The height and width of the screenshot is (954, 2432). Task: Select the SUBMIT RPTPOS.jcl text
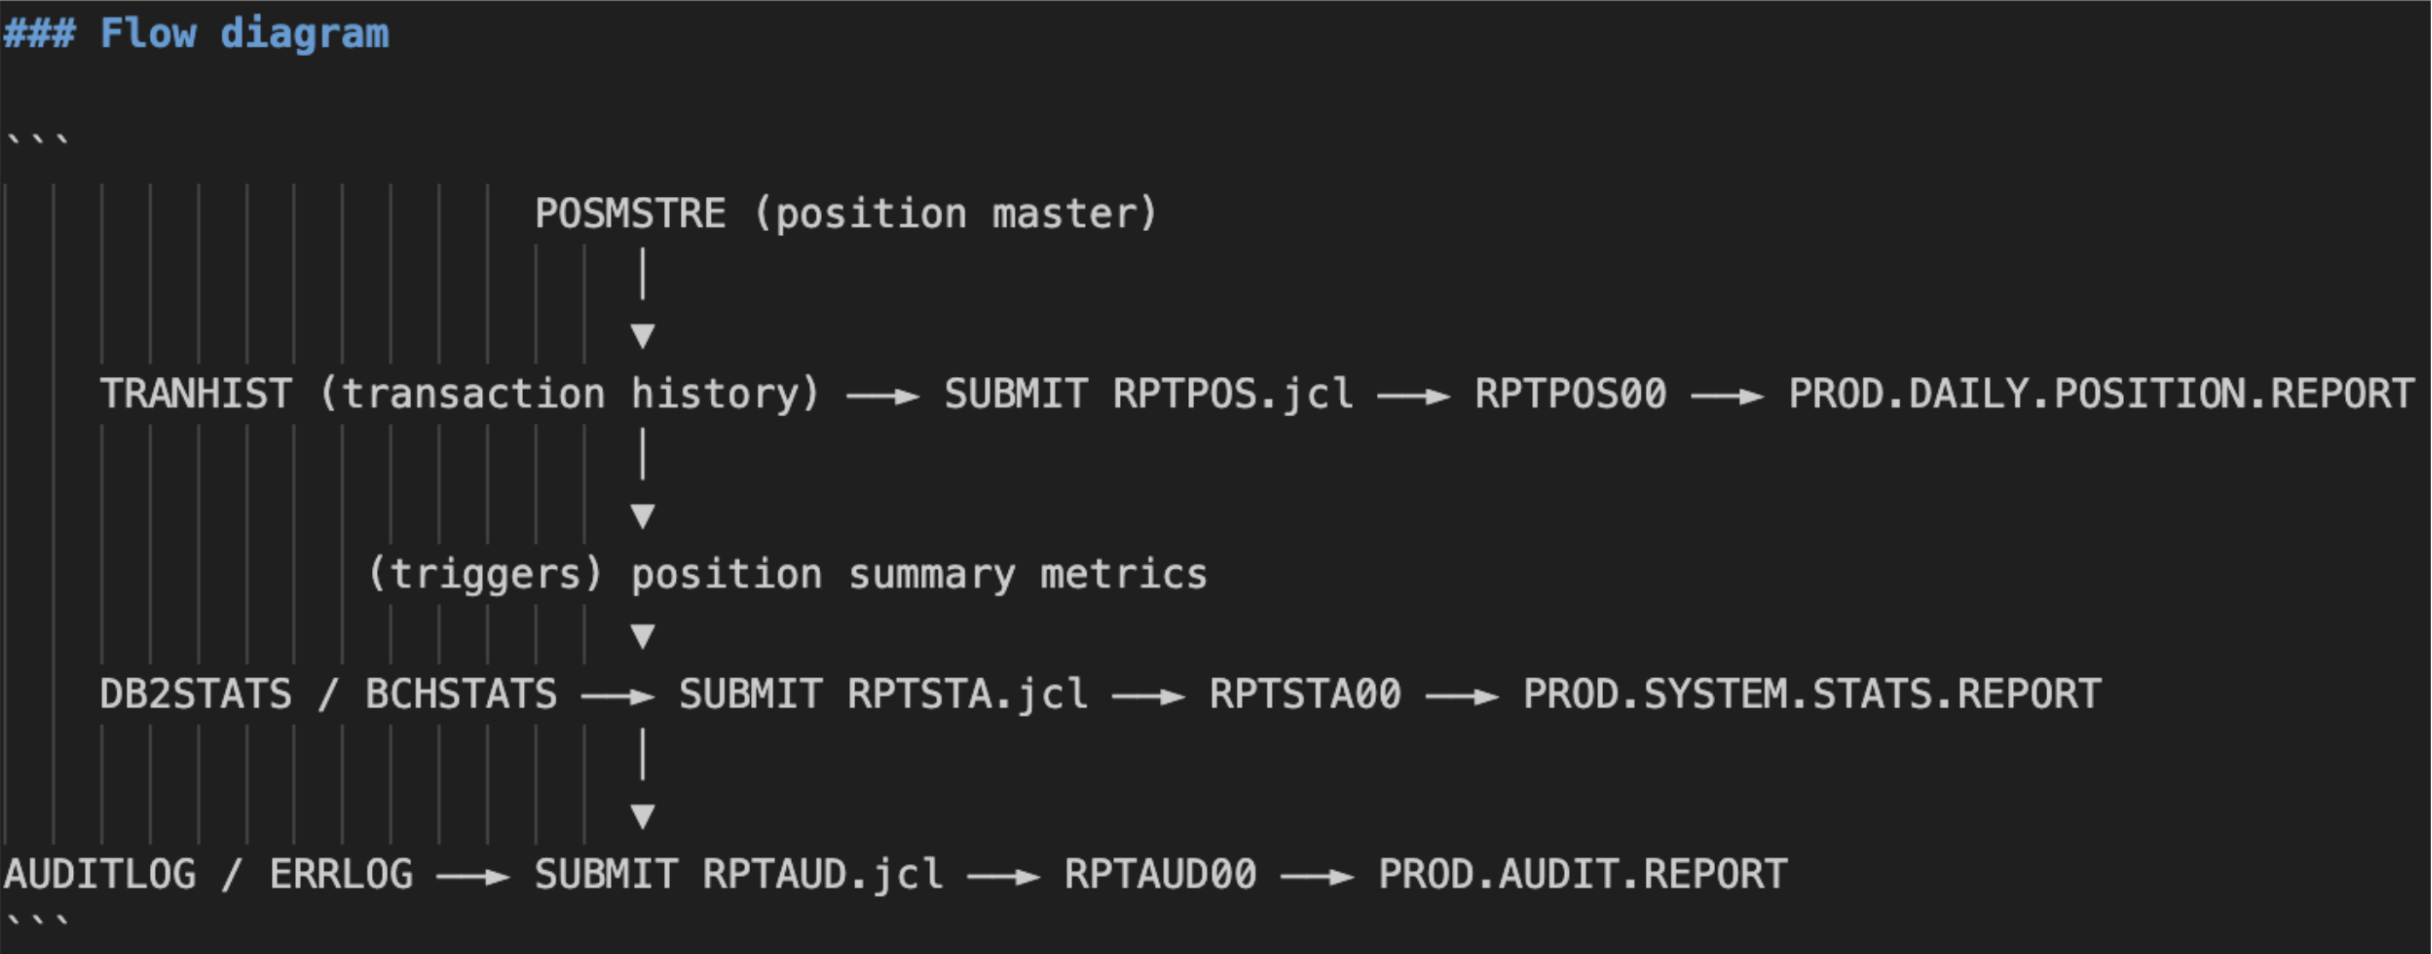point(1148,394)
